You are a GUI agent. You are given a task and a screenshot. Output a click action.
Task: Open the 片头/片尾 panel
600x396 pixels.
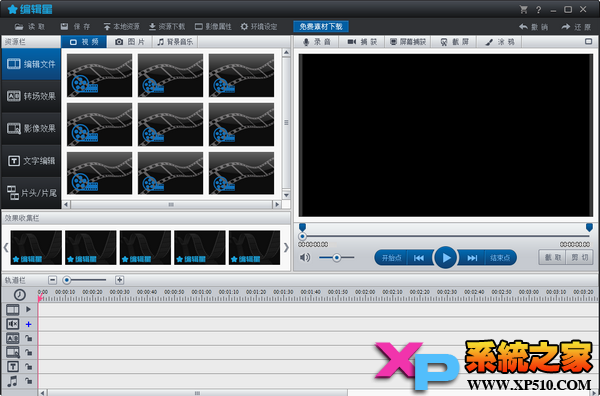[x=31, y=193]
